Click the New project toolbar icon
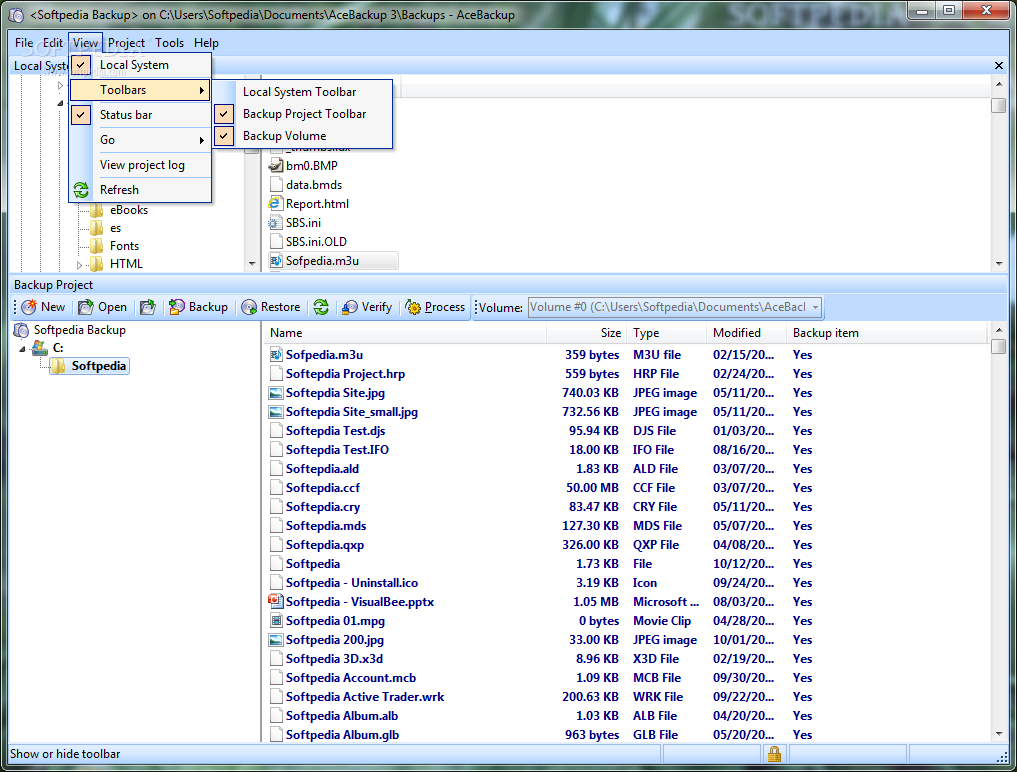The width and height of the screenshot is (1017, 772). point(29,308)
